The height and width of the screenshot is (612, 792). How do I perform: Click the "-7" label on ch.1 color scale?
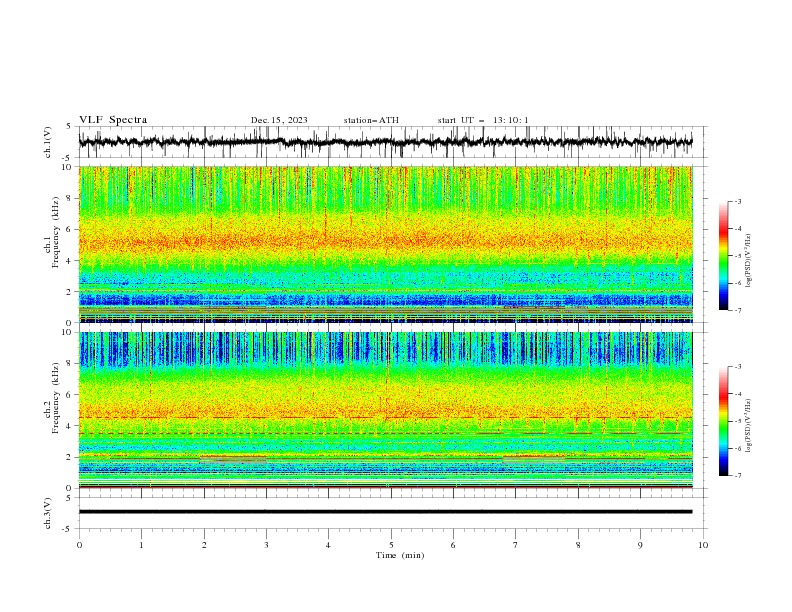(737, 310)
